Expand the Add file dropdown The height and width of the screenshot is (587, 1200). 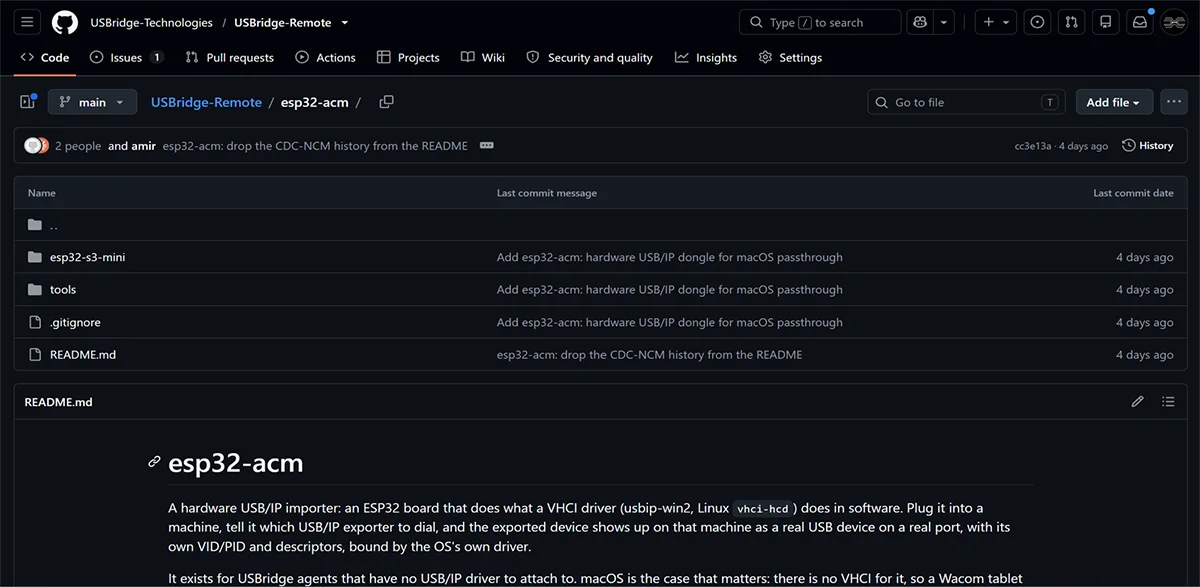click(1114, 102)
